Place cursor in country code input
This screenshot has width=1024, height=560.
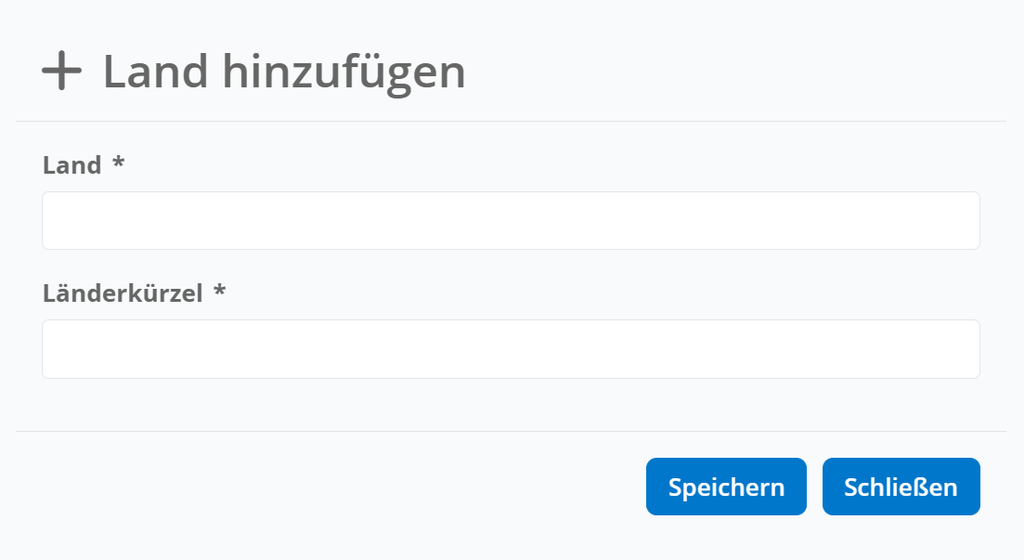[x=511, y=349]
